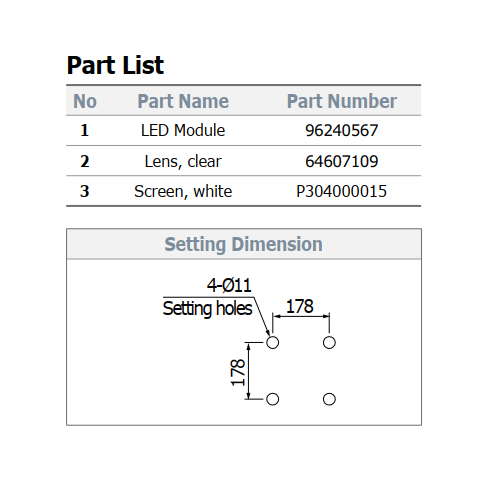500x500 pixels.
Task: Click the top-left setting hole circle
Action: click(x=273, y=342)
